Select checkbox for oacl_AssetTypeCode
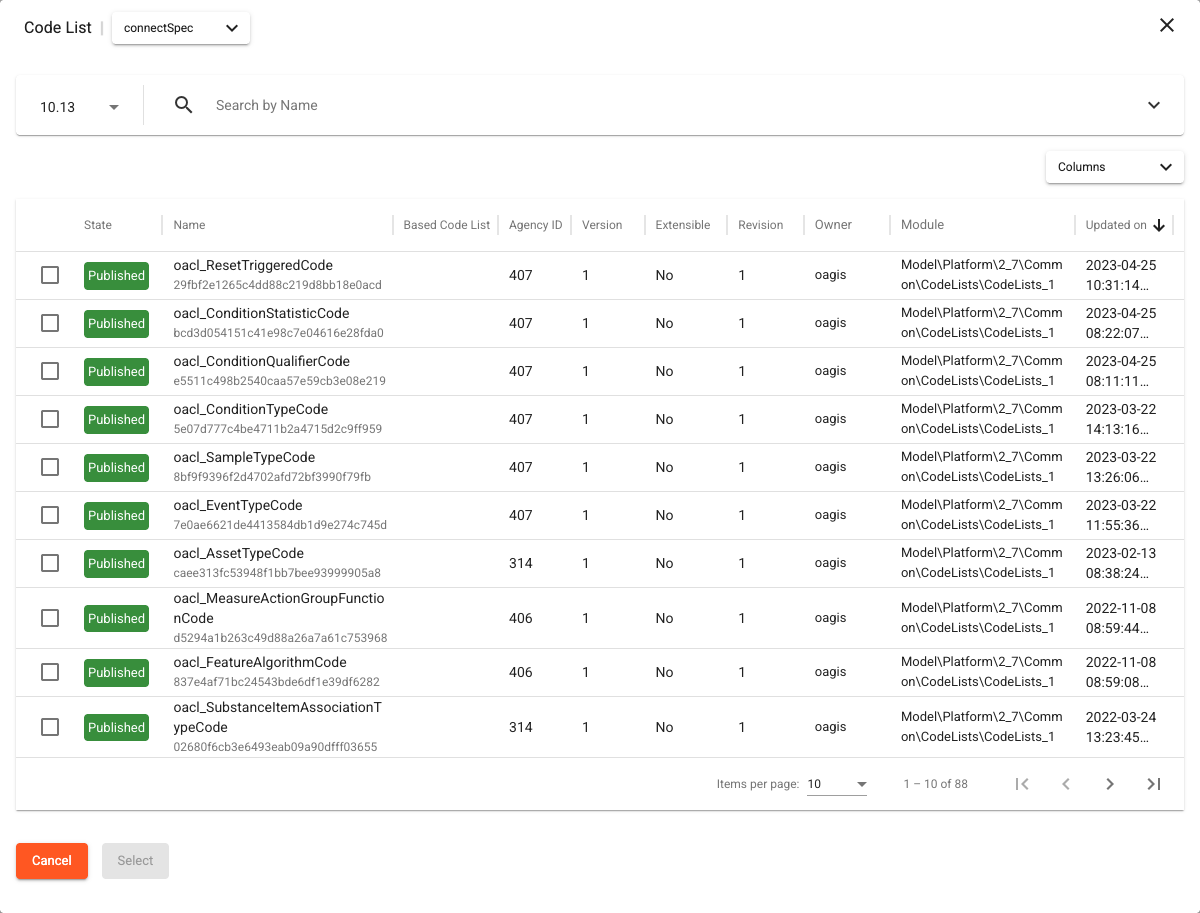This screenshot has height=913, width=1200. point(50,563)
